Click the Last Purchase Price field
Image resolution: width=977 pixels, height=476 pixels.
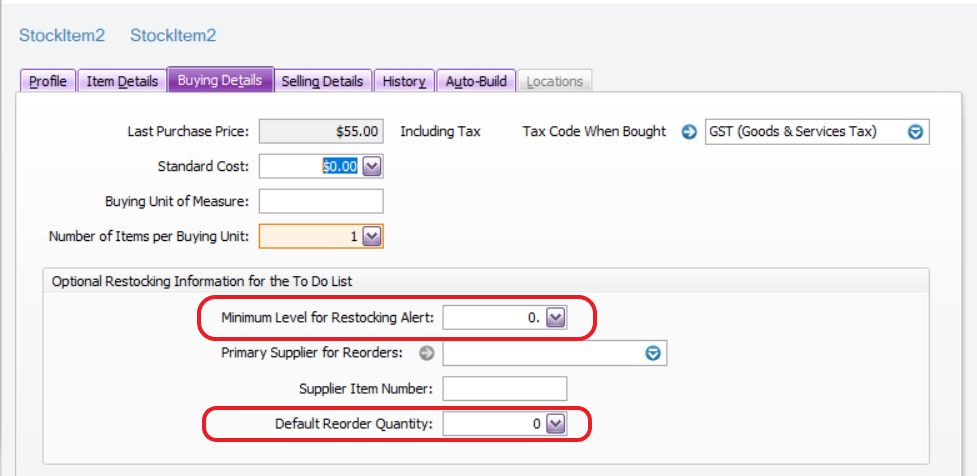(x=320, y=132)
